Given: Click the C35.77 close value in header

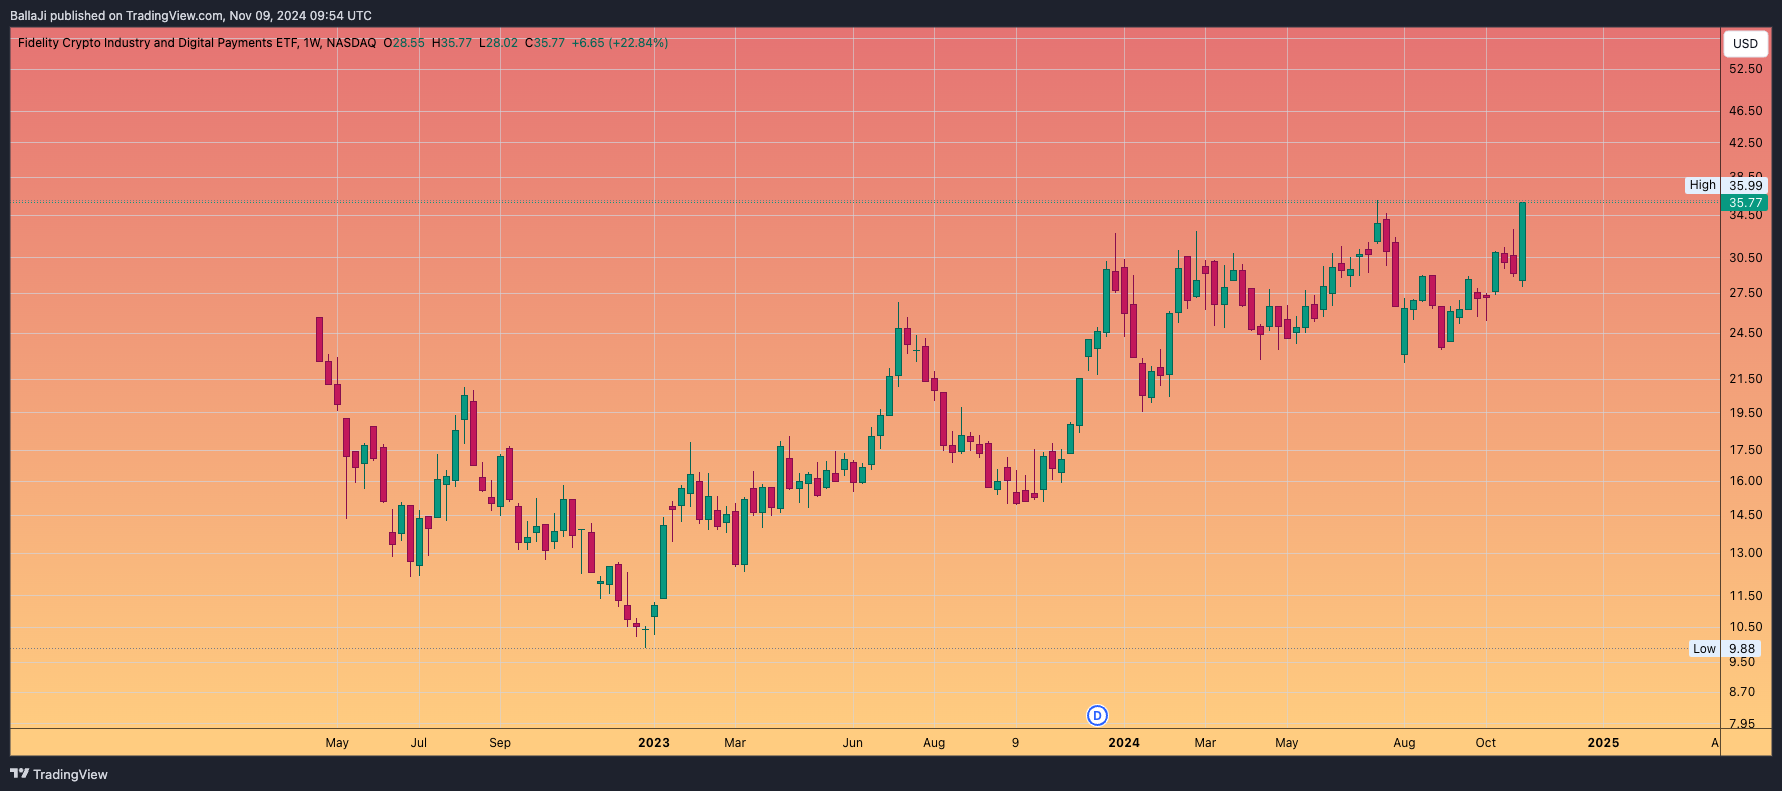Looking at the screenshot, I should click(545, 43).
